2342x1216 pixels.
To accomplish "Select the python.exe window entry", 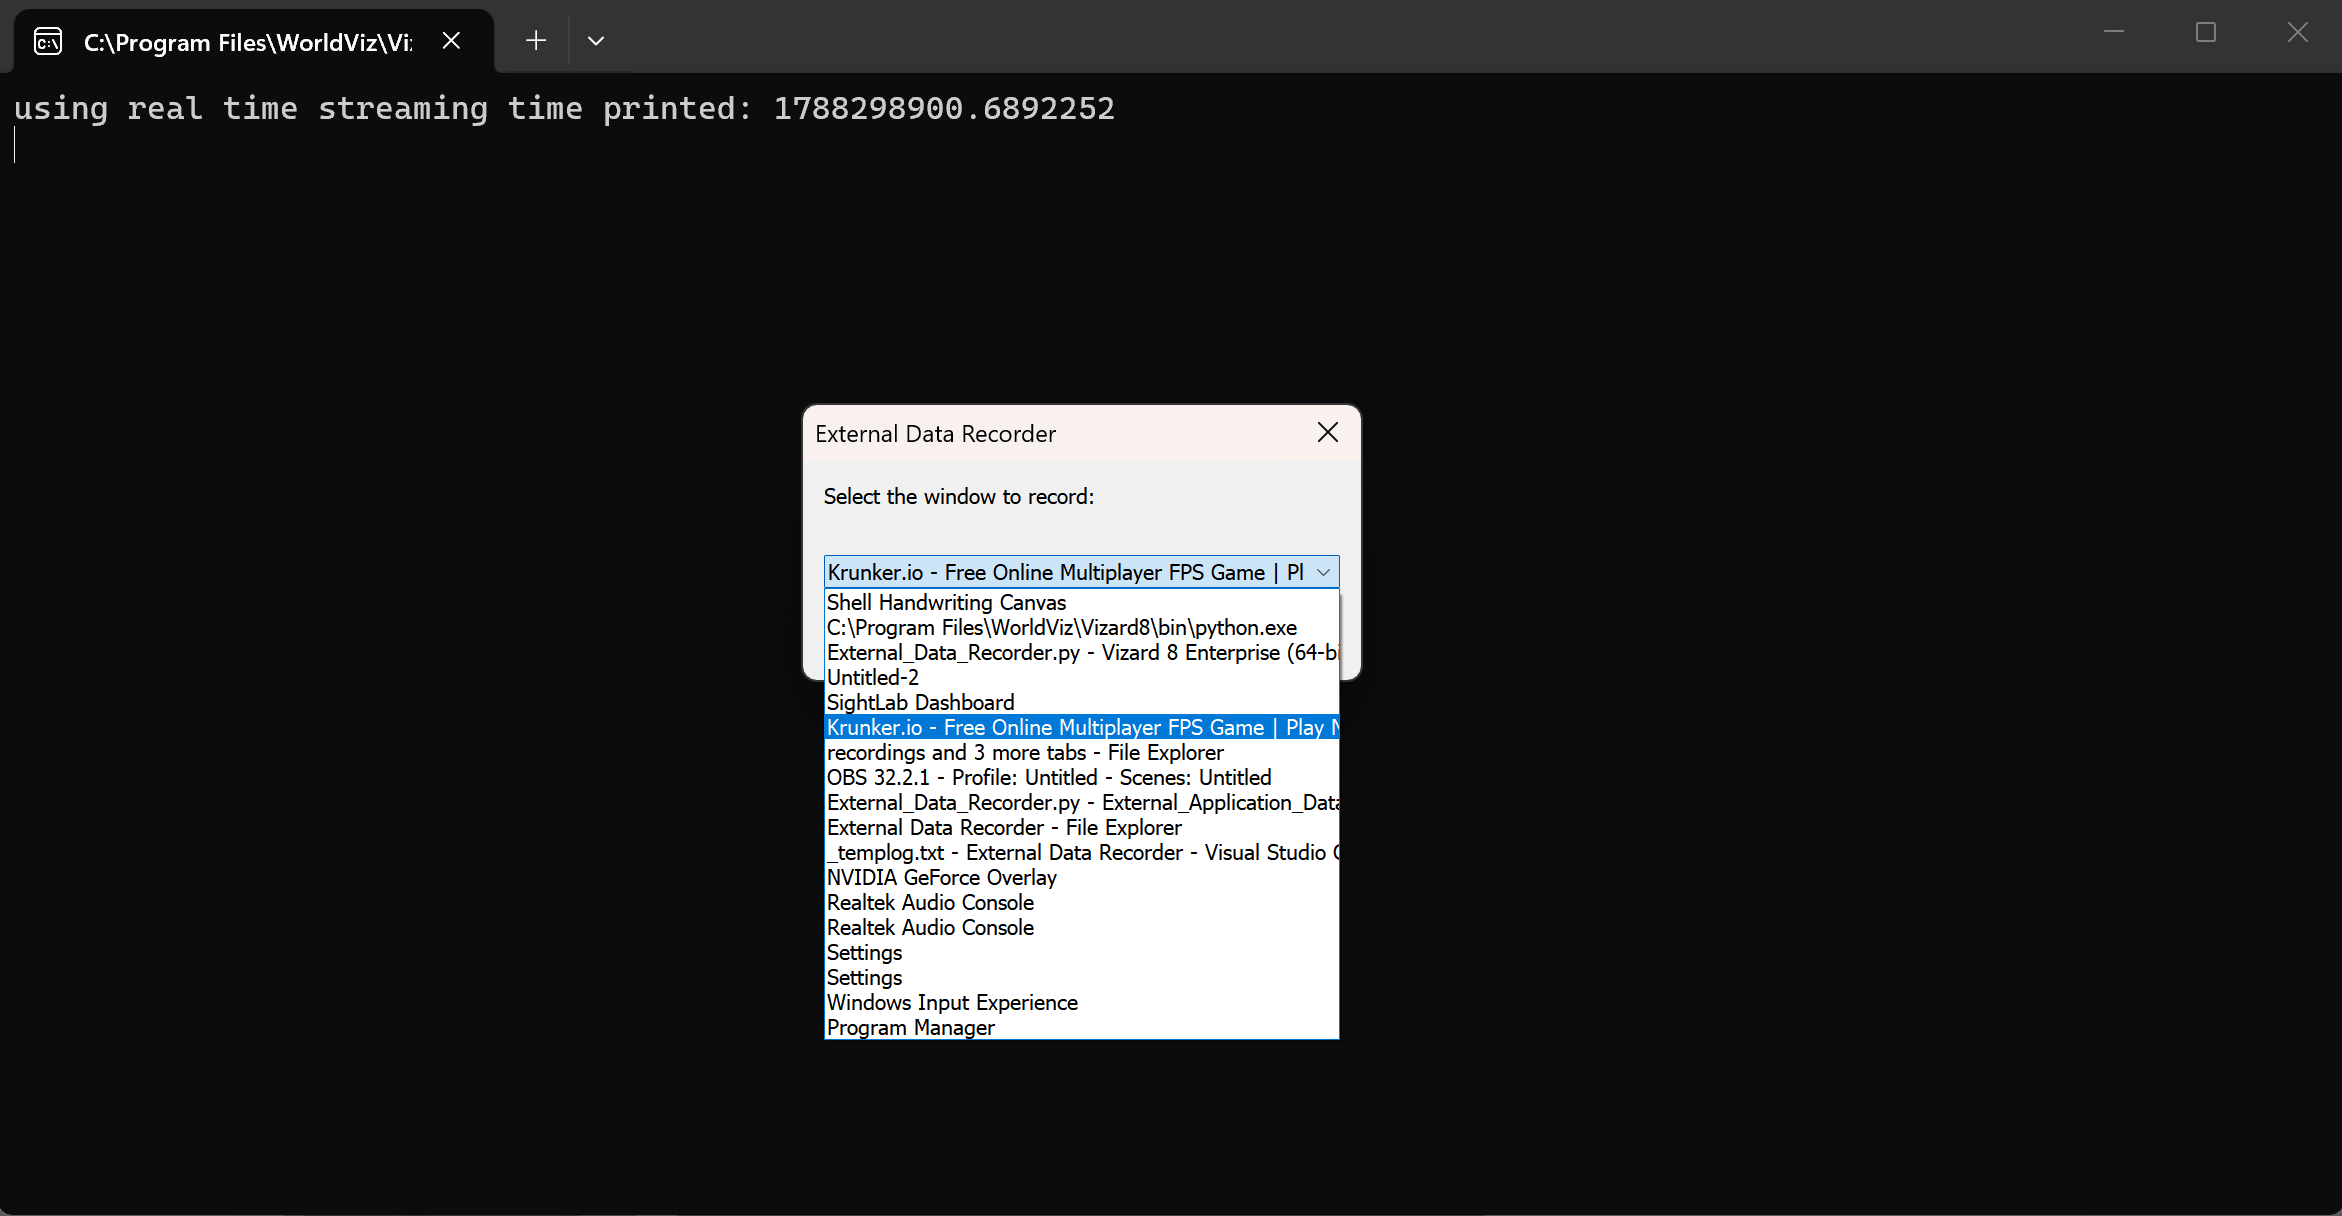I will (1082, 628).
